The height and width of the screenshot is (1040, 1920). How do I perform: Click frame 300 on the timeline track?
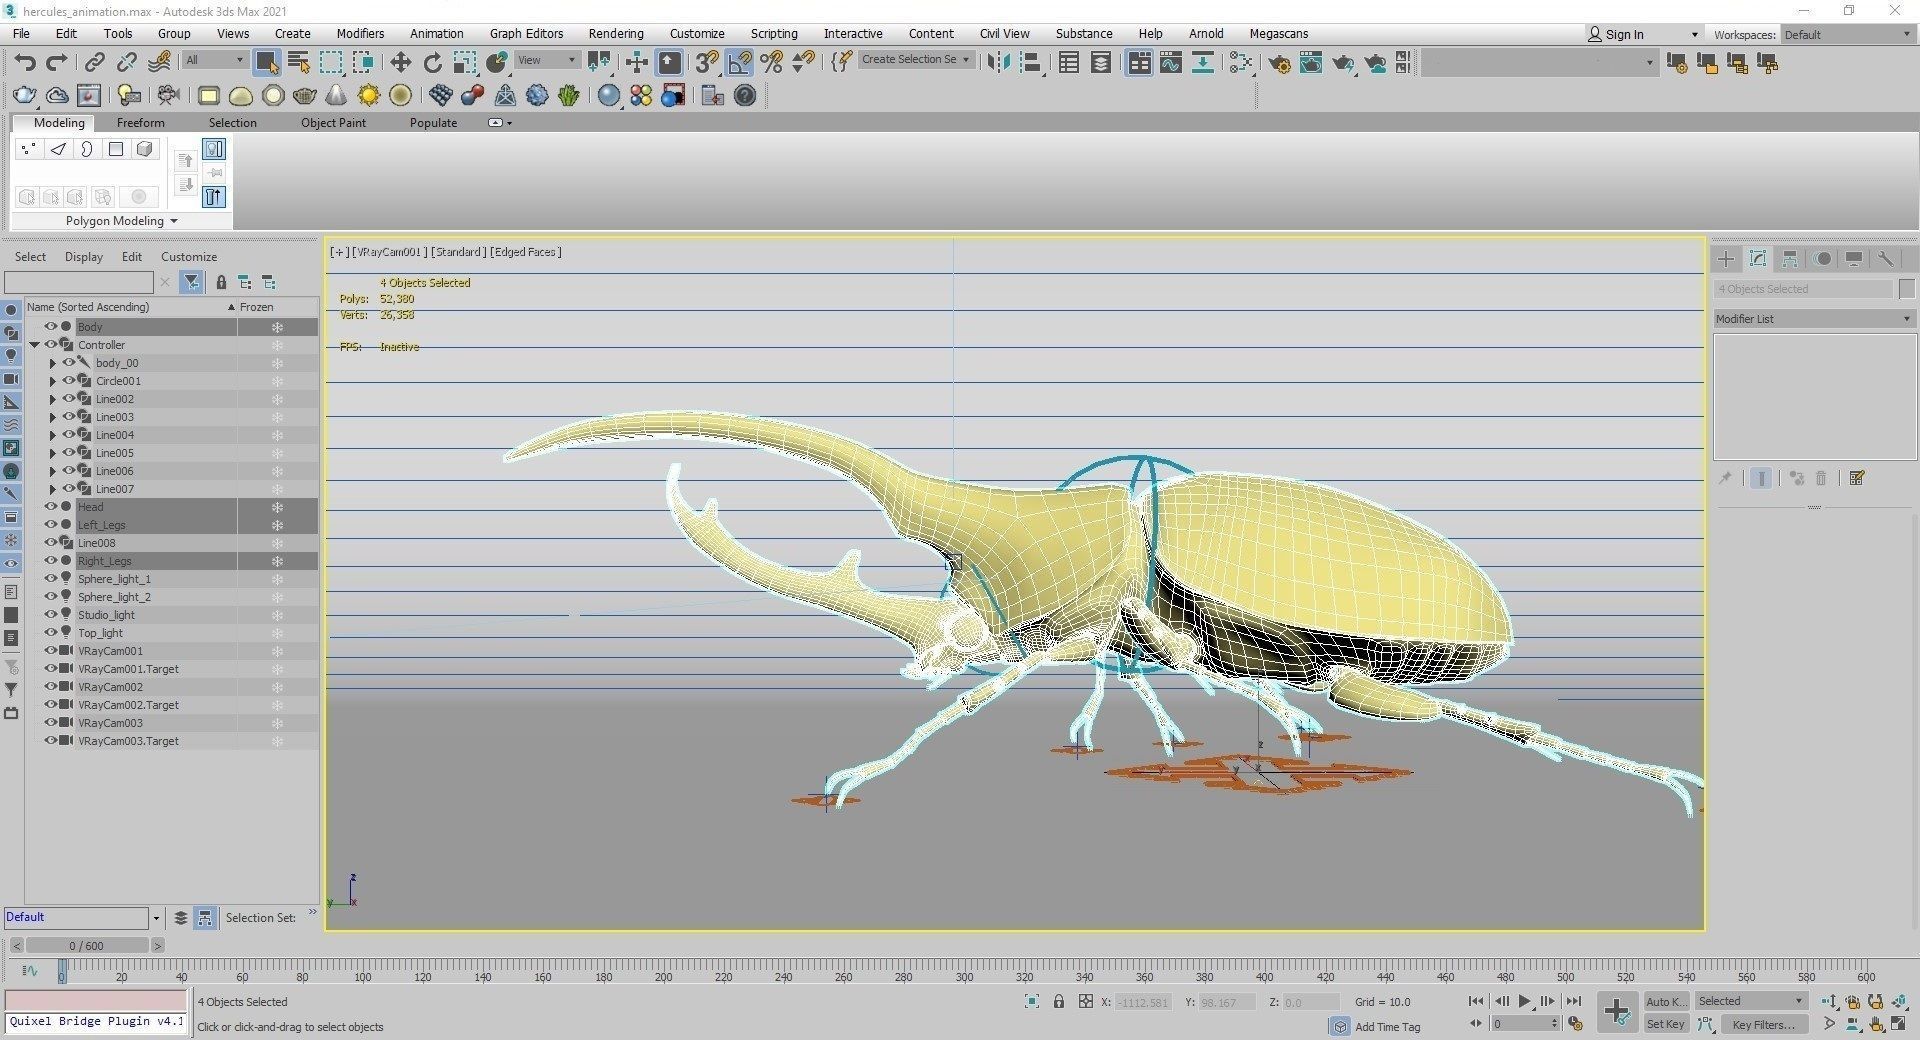click(x=964, y=970)
